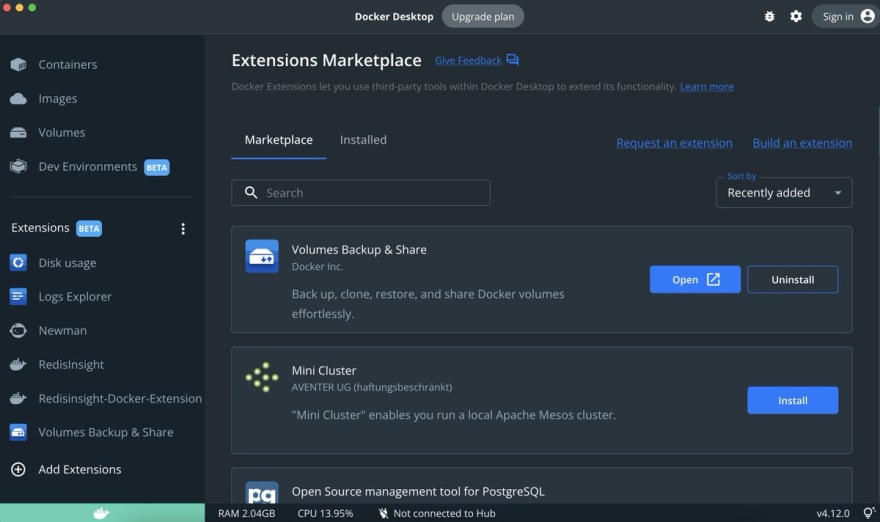Click the Mini Cluster card icon
This screenshot has width=880, height=522.
click(262, 377)
